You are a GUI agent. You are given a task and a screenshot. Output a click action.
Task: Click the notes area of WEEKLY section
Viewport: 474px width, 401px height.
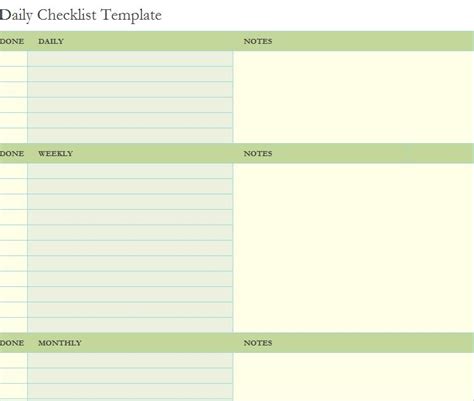pyautogui.click(x=354, y=248)
